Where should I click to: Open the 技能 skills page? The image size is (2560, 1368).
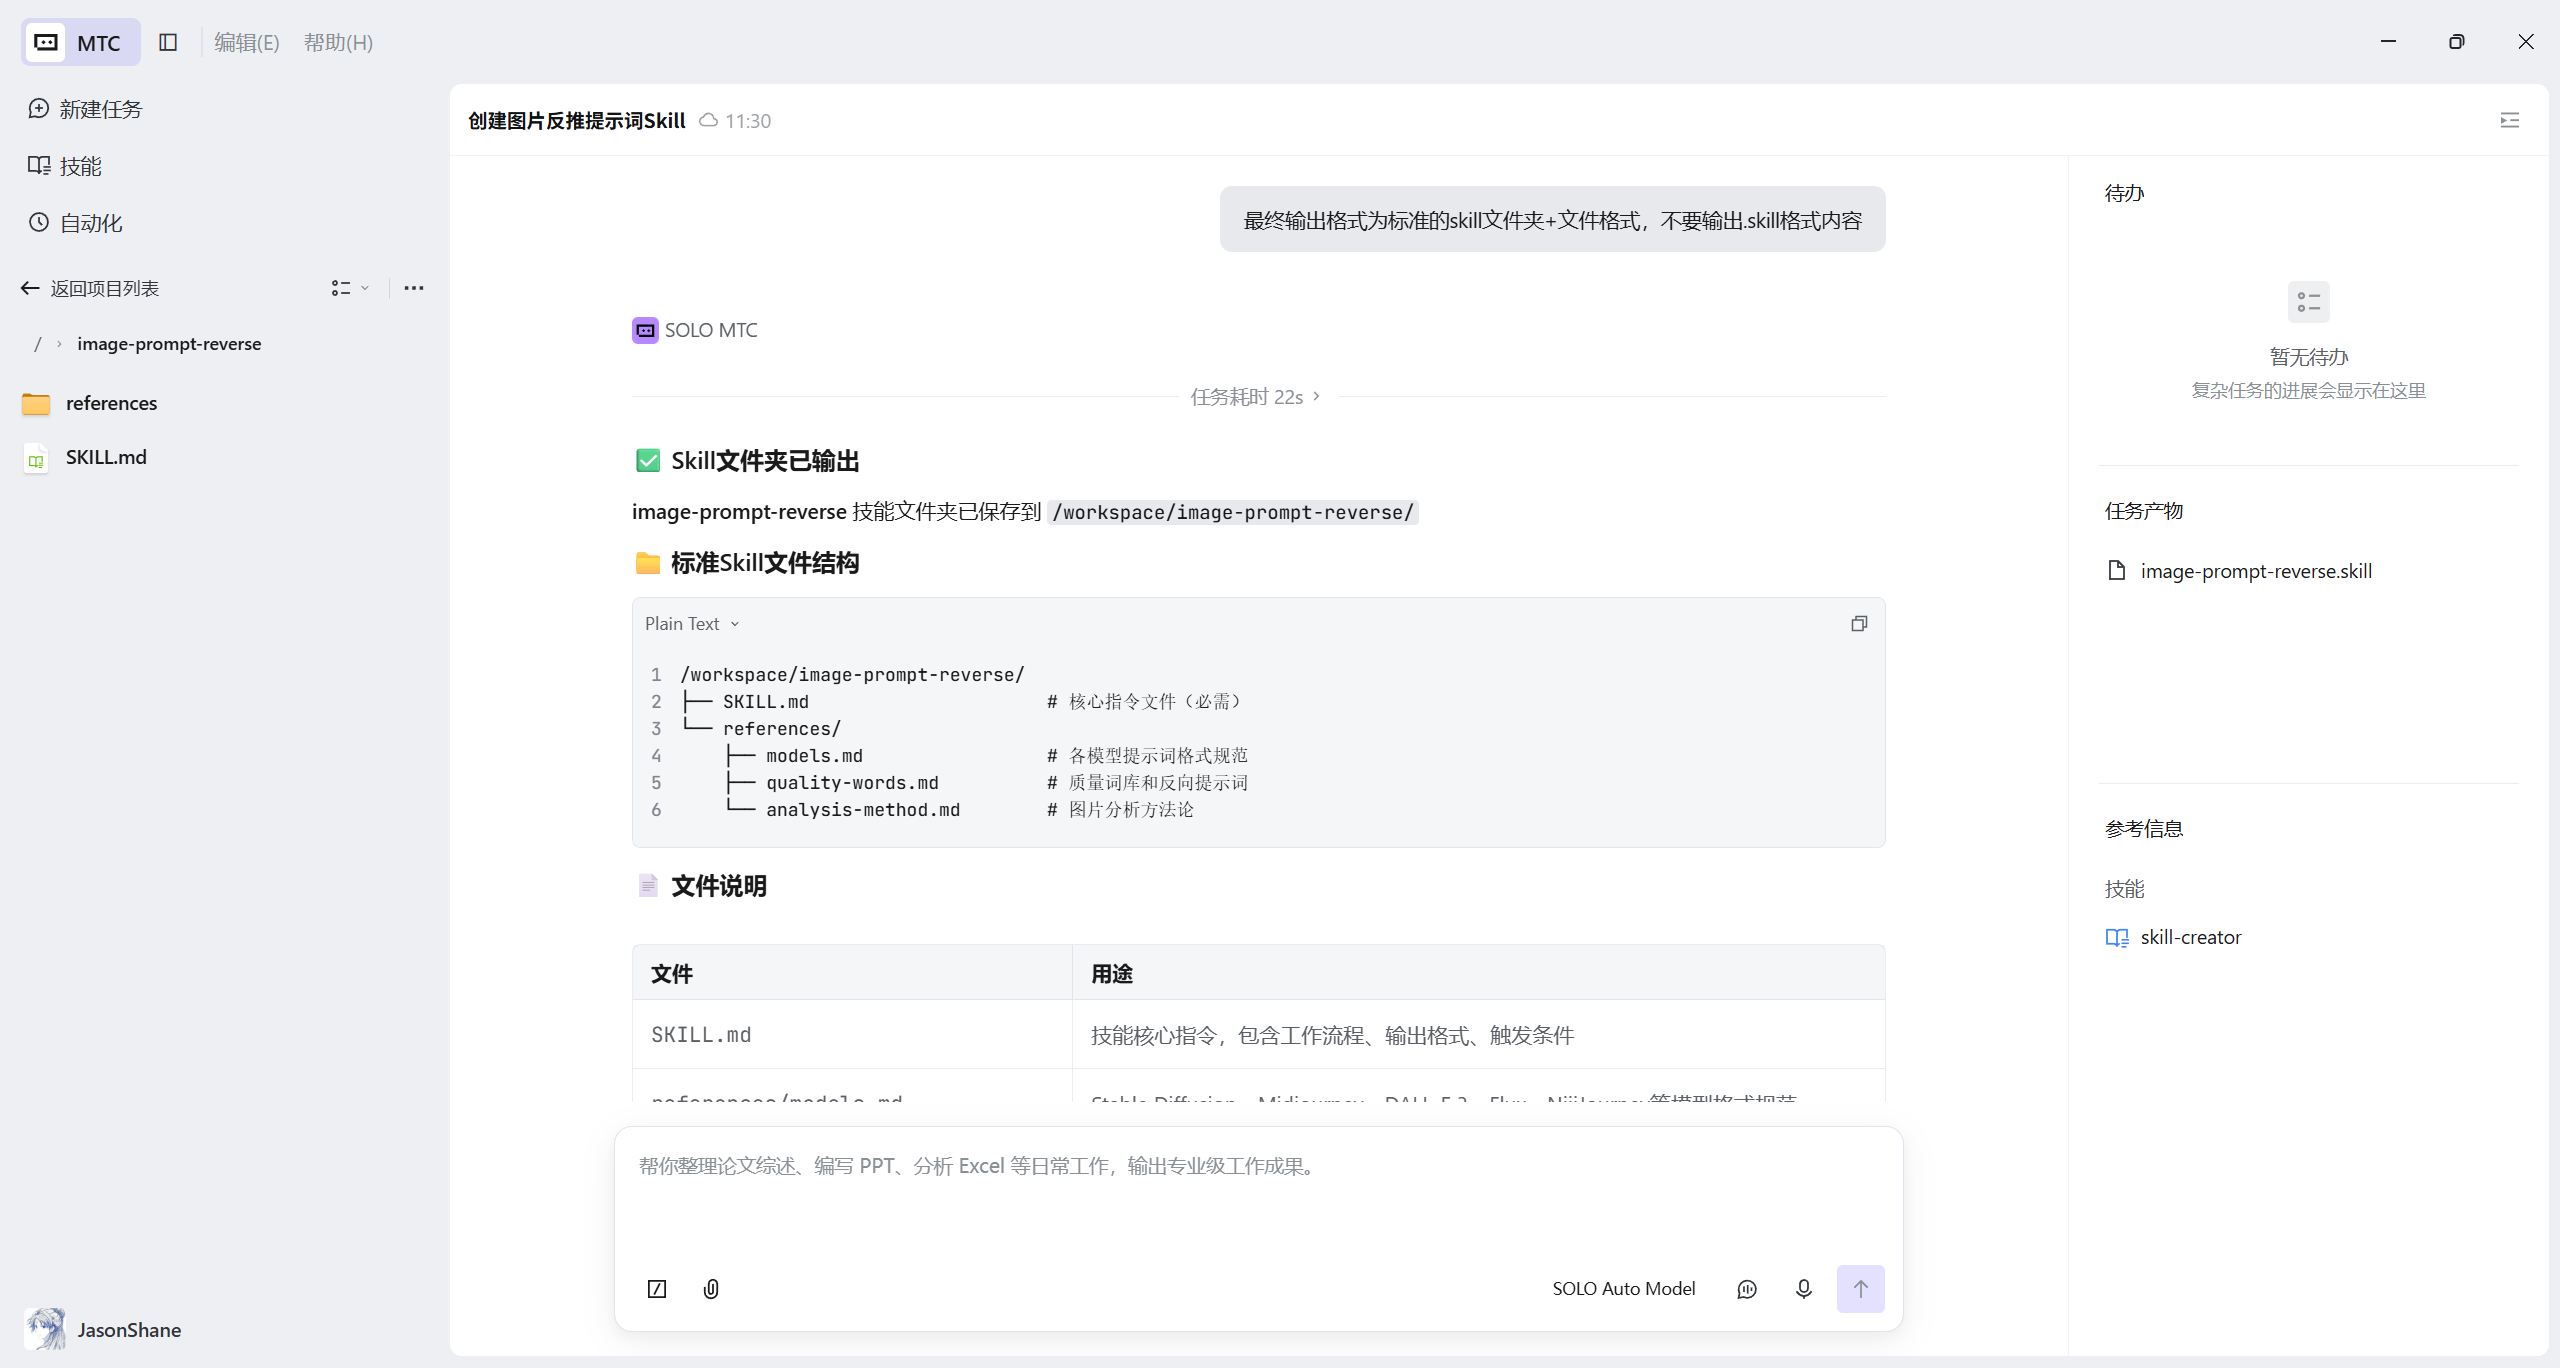(66, 166)
